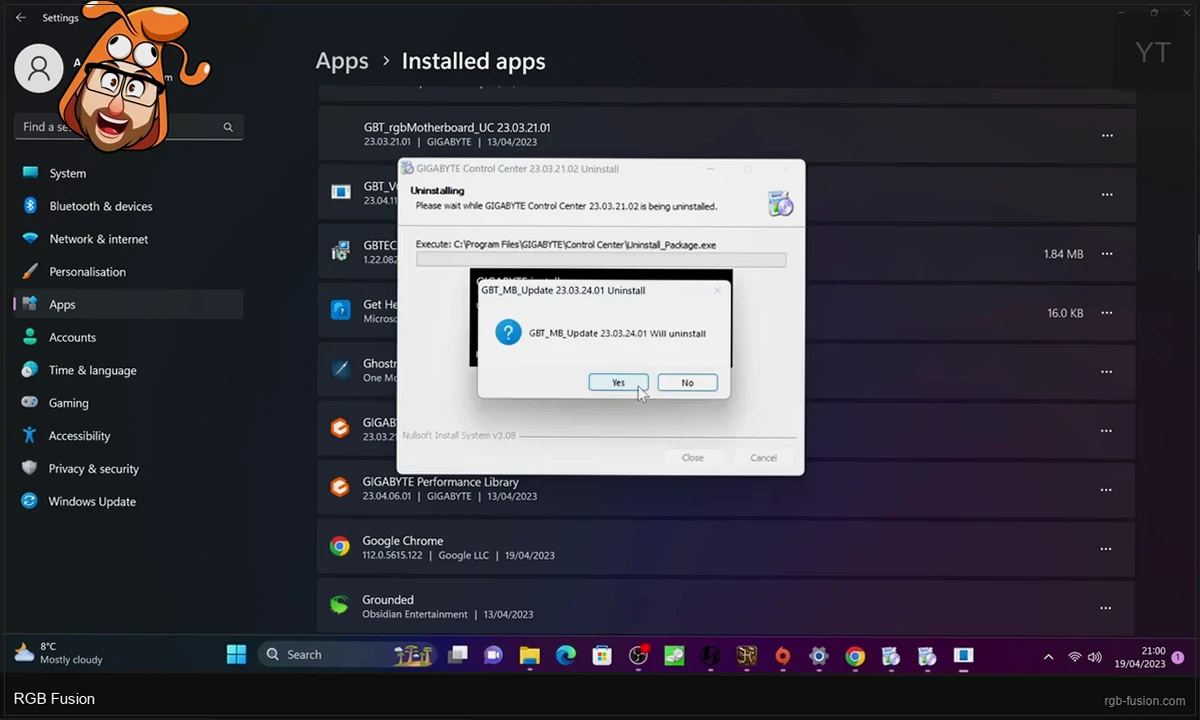Click the Apps breadcrumb link
This screenshot has width=1200, height=720.
pyautogui.click(x=342, y=62)
